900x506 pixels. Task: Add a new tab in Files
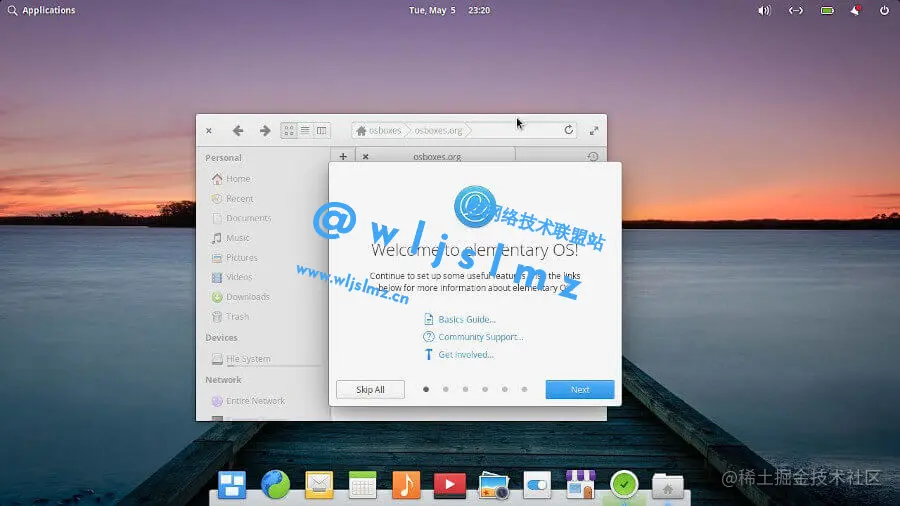click(343, 156)
